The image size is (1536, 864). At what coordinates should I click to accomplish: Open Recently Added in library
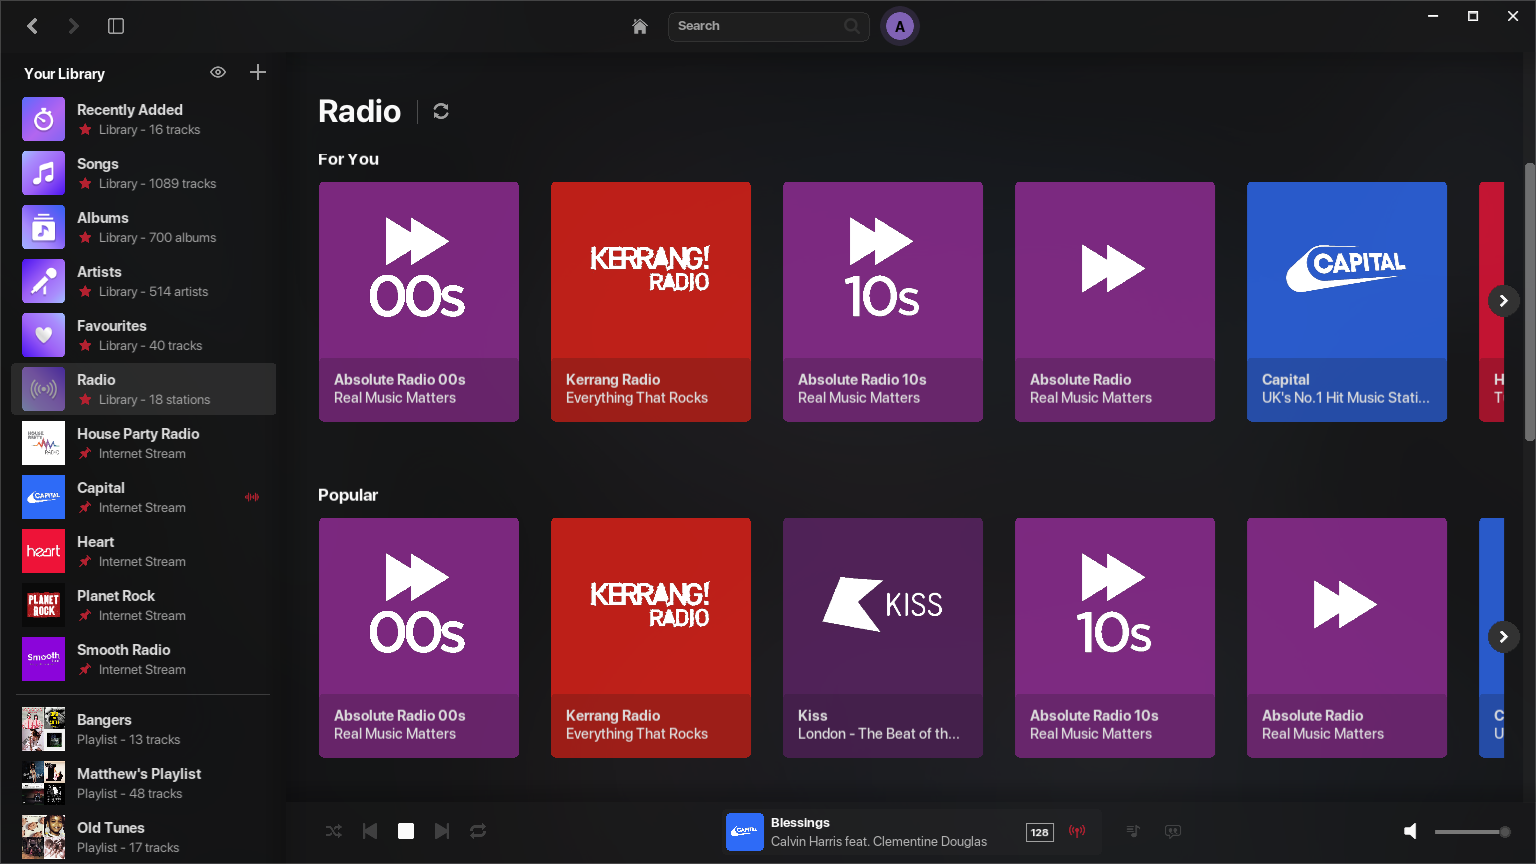143,119
